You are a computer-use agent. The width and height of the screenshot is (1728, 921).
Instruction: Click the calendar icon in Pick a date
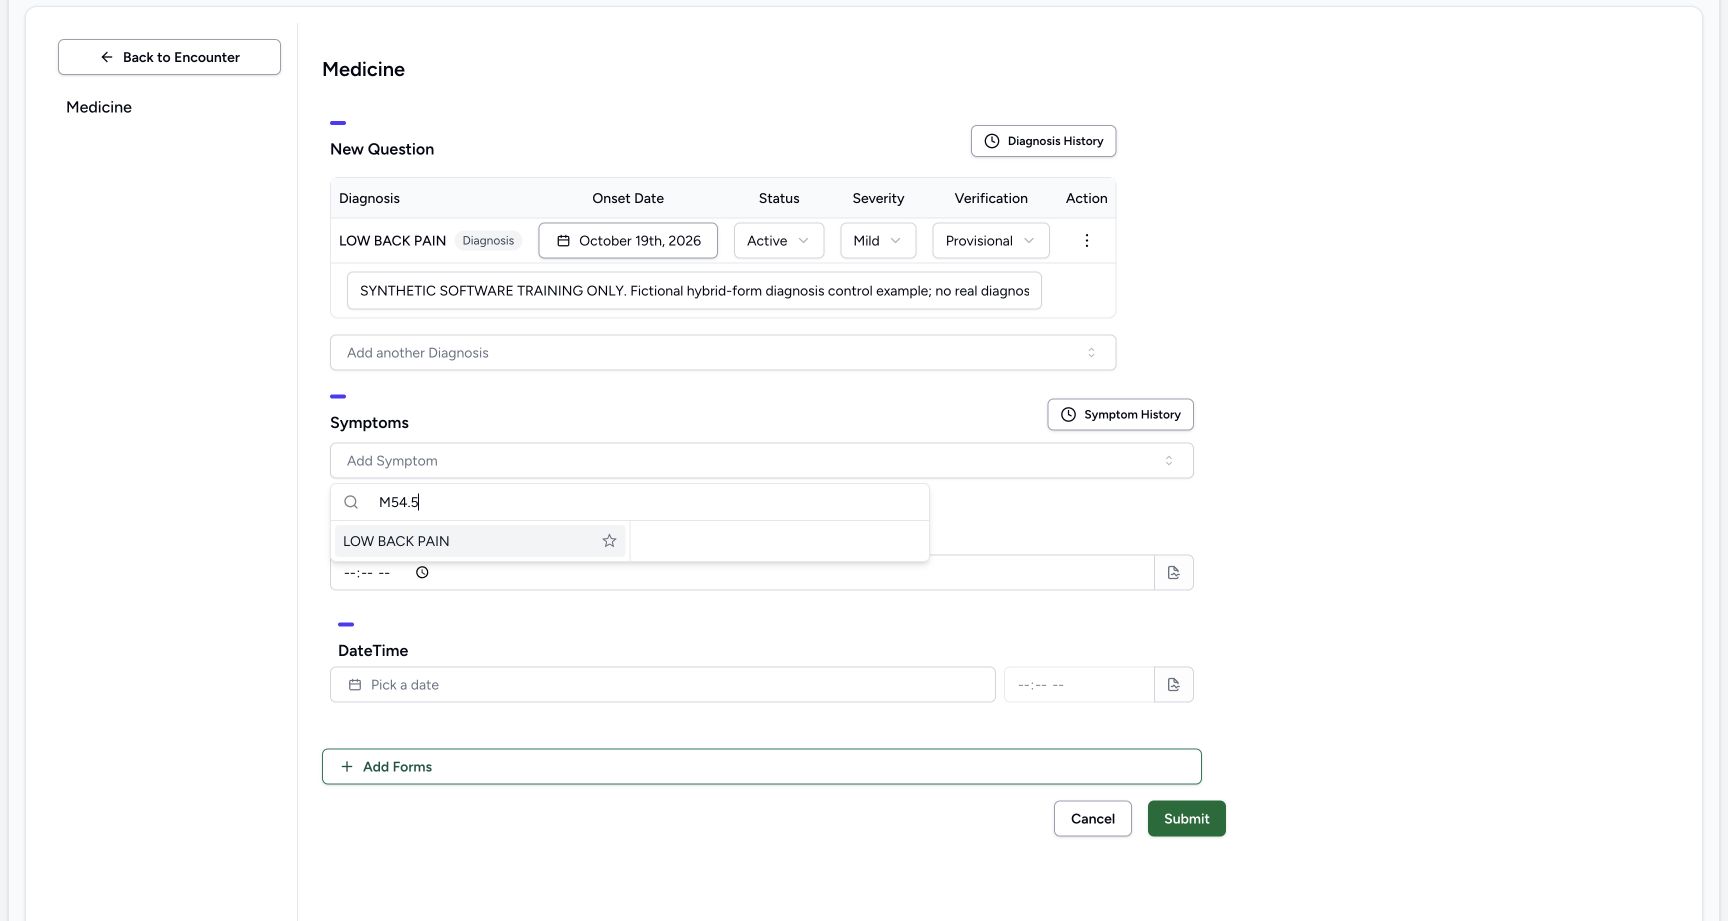[355, 685]
